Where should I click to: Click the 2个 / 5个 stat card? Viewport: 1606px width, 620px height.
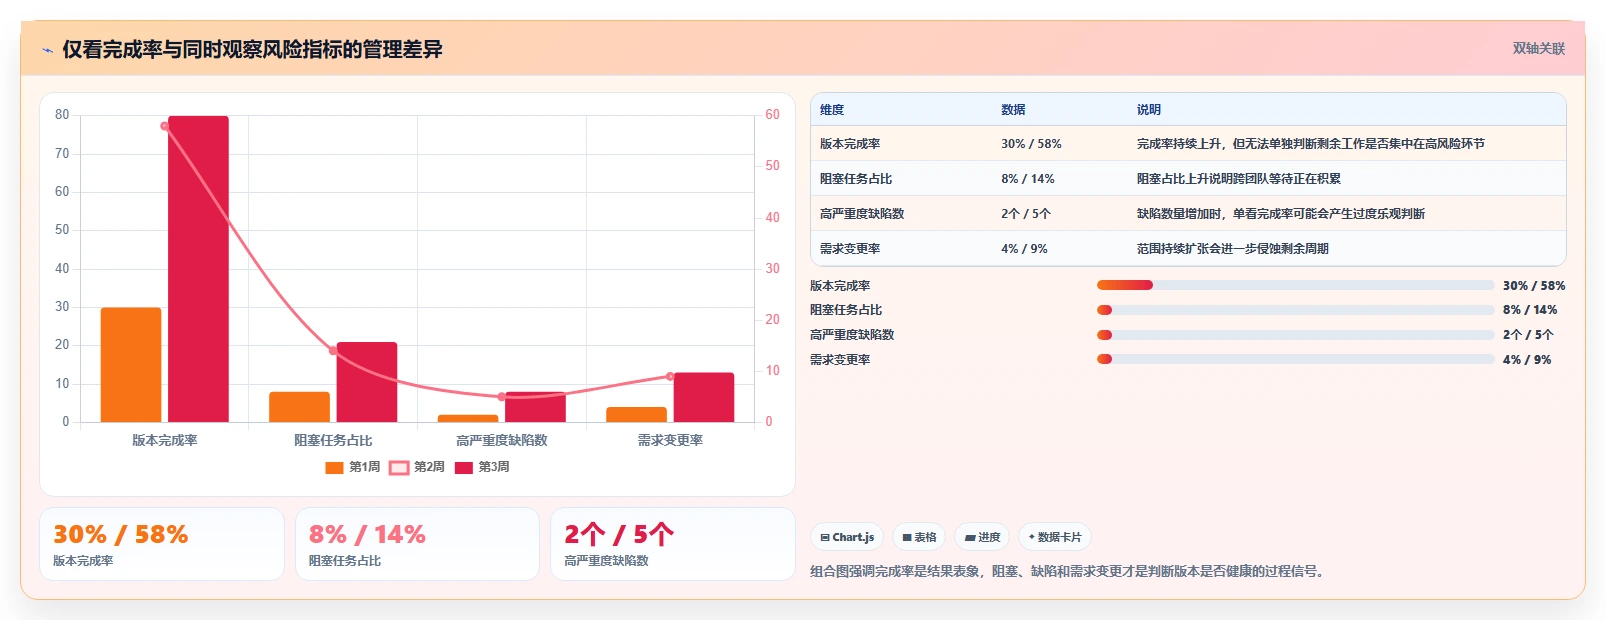pos(673,544)
